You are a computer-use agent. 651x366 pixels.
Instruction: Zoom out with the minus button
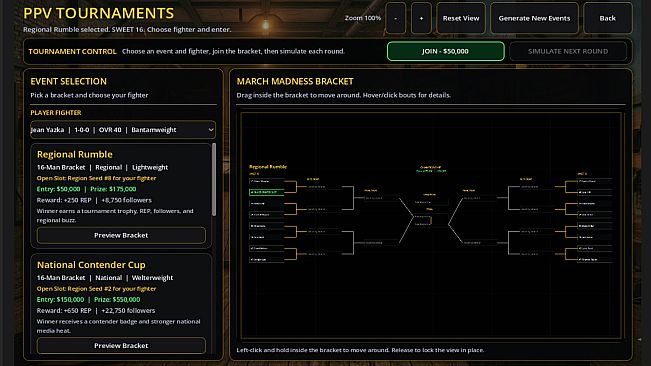pyautogui.click(x=395, y=18)
